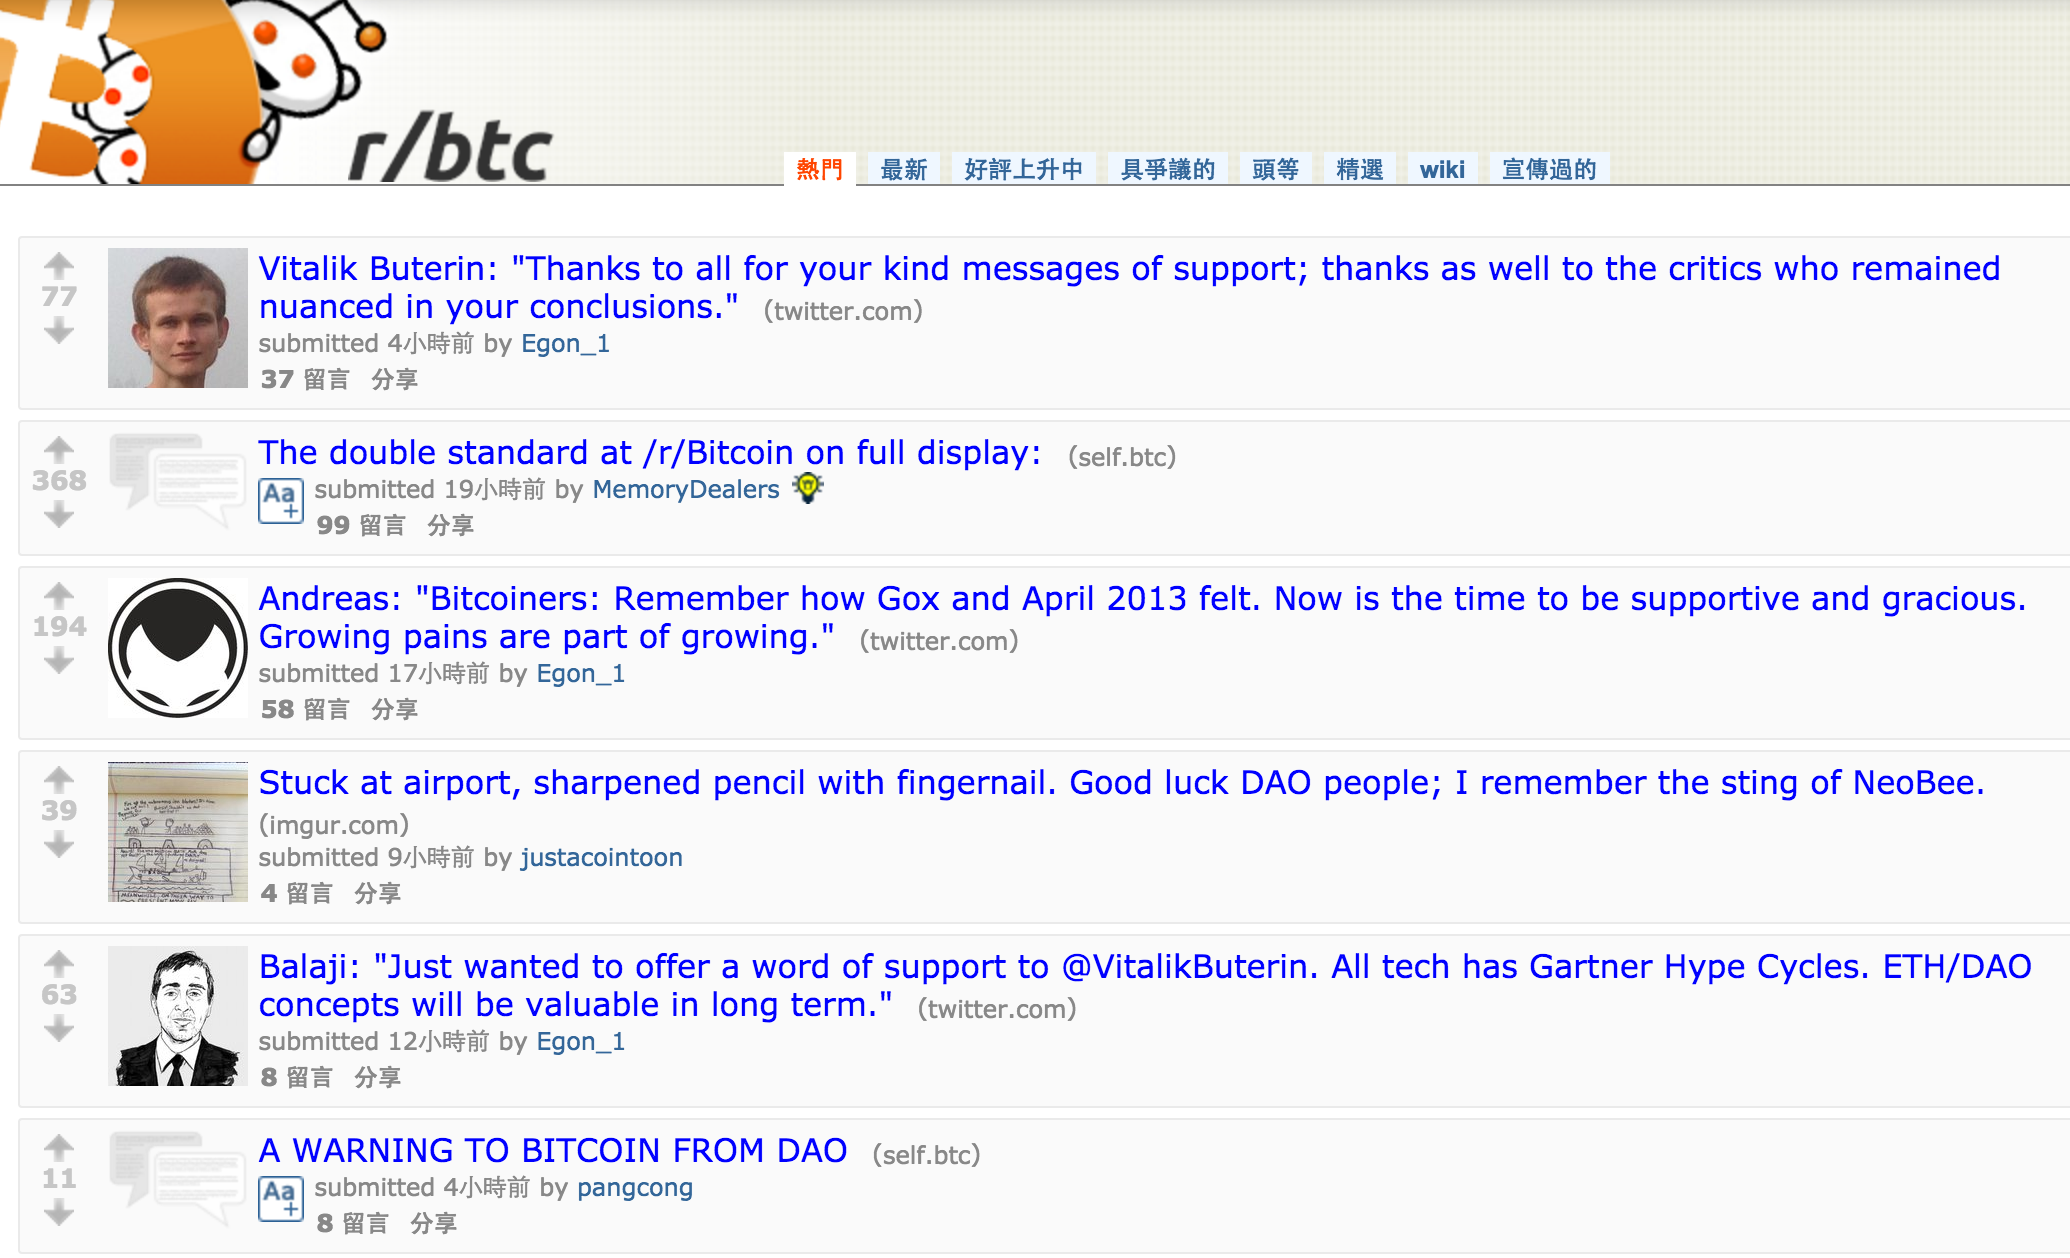Open the wiki tab

[1442, 169]
